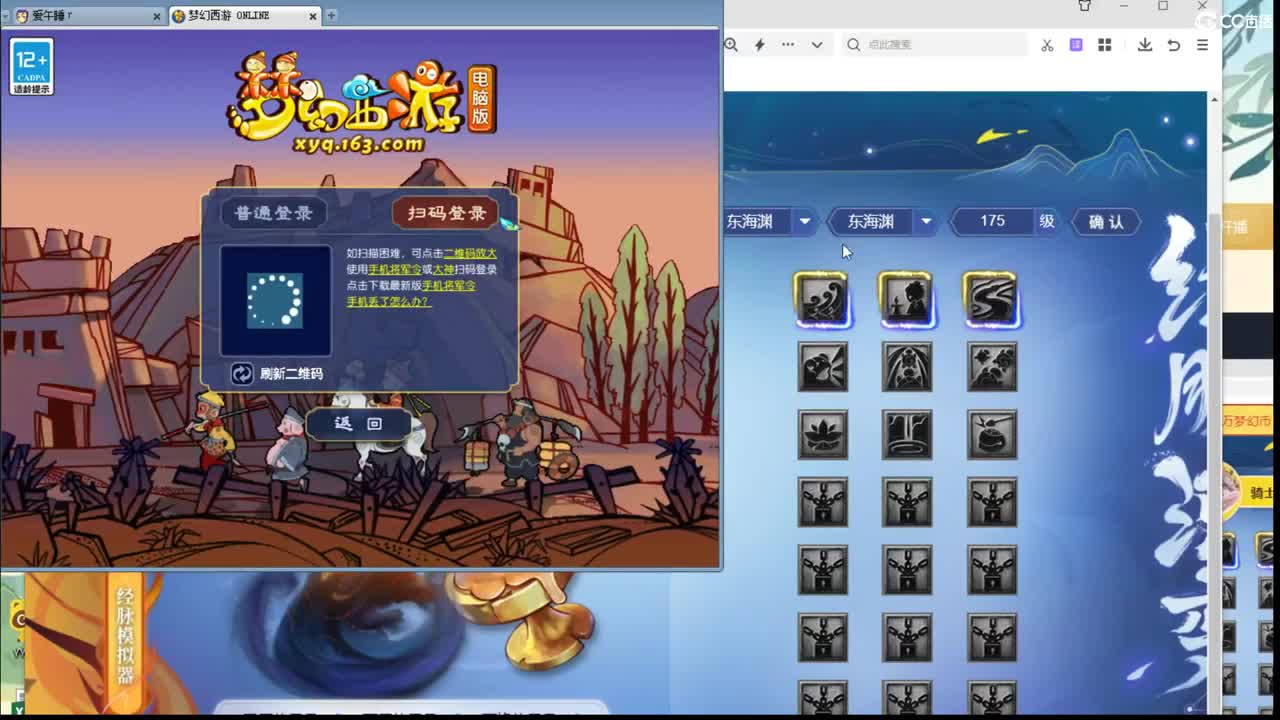Open the browser downloads icon

1145,45
